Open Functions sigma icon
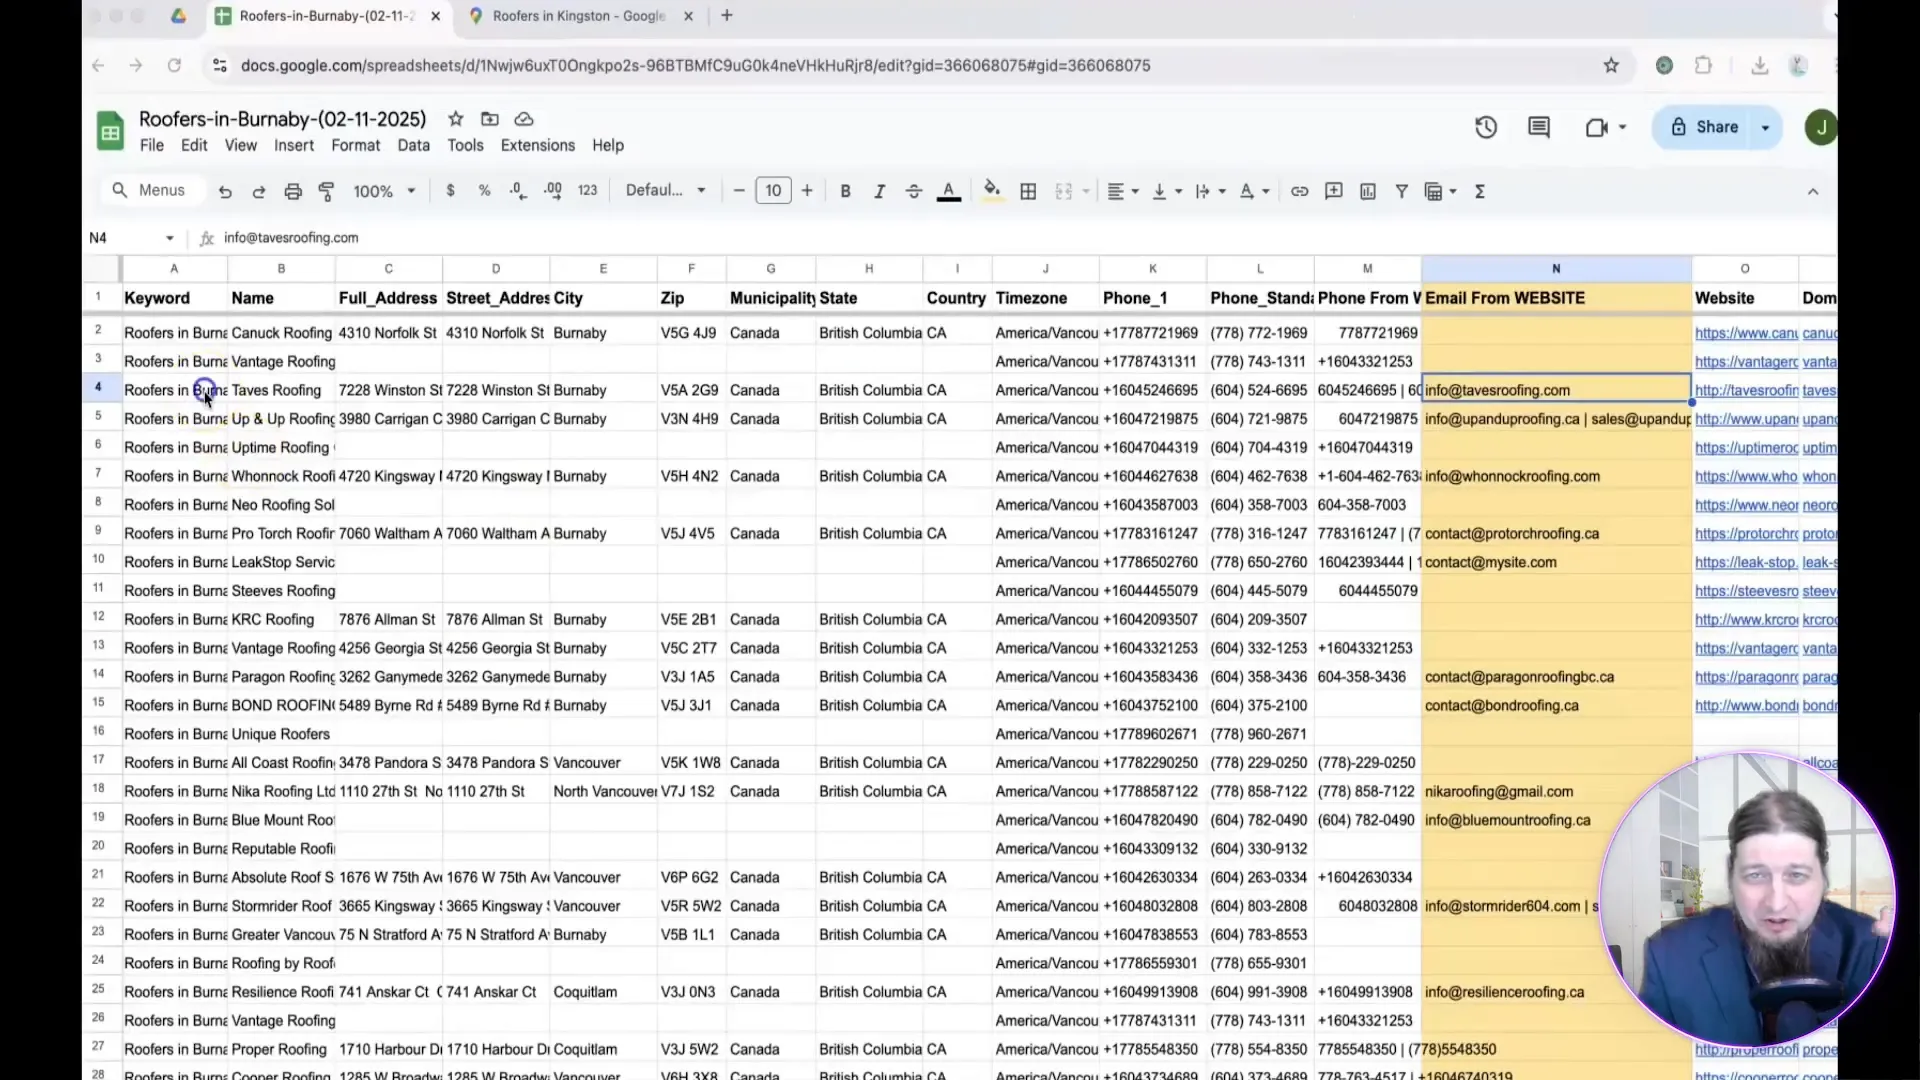 pos(1480,191)
